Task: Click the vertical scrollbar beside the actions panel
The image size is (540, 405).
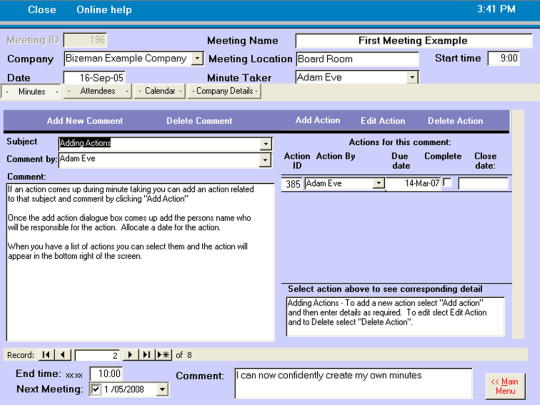Action: pyautogui.click(x=518, y=225)
